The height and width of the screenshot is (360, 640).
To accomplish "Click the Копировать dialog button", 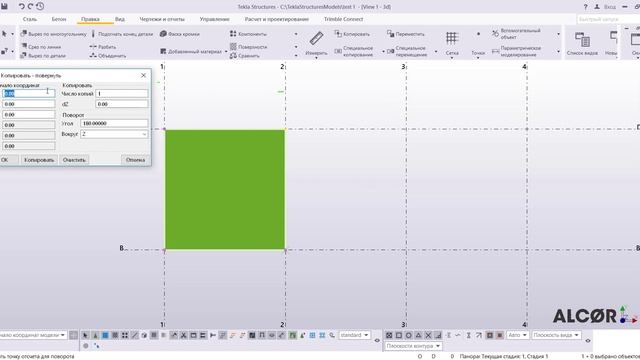I will pyautogui.click(x=39, y=160).
